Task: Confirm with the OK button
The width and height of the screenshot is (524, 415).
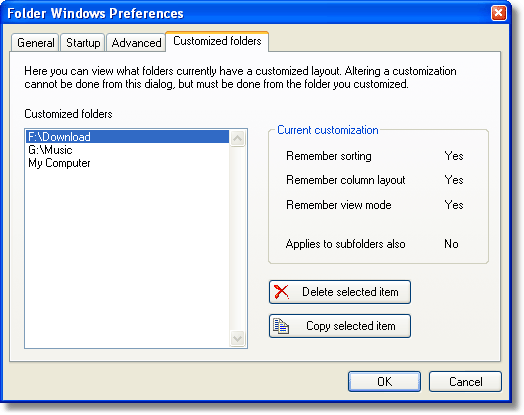Action: pyautogui.click(x=384, y=381)
